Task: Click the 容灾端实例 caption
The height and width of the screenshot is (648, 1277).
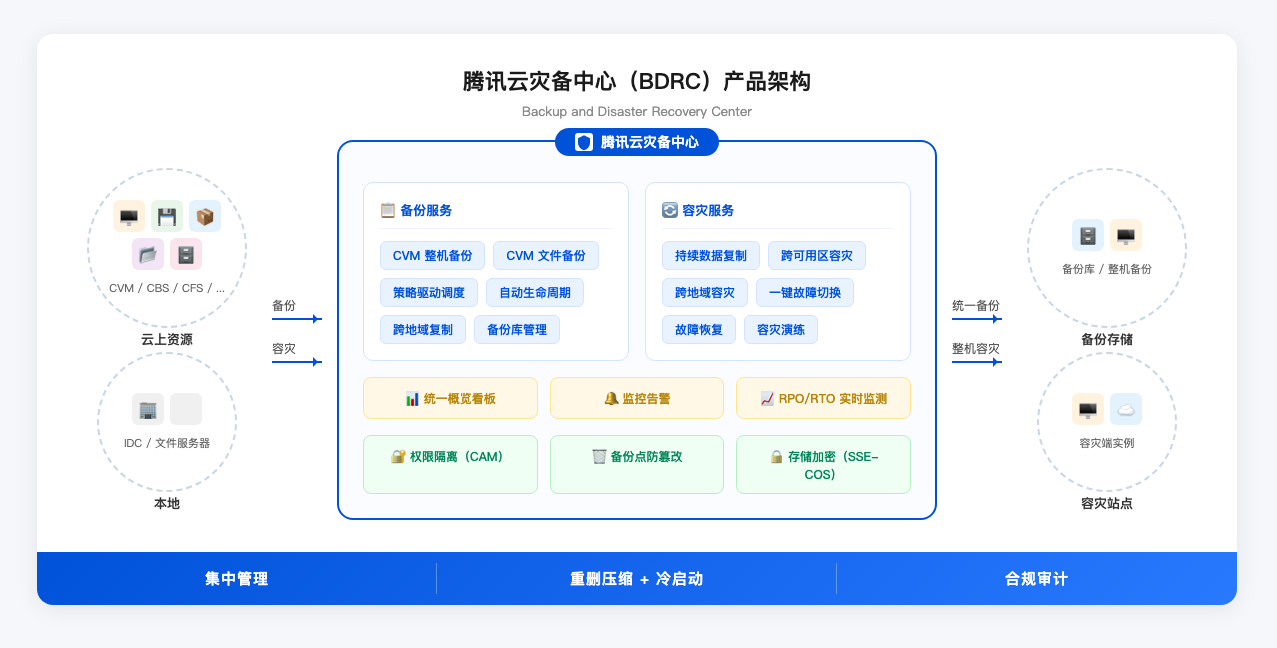Action: pos(1107,442)
